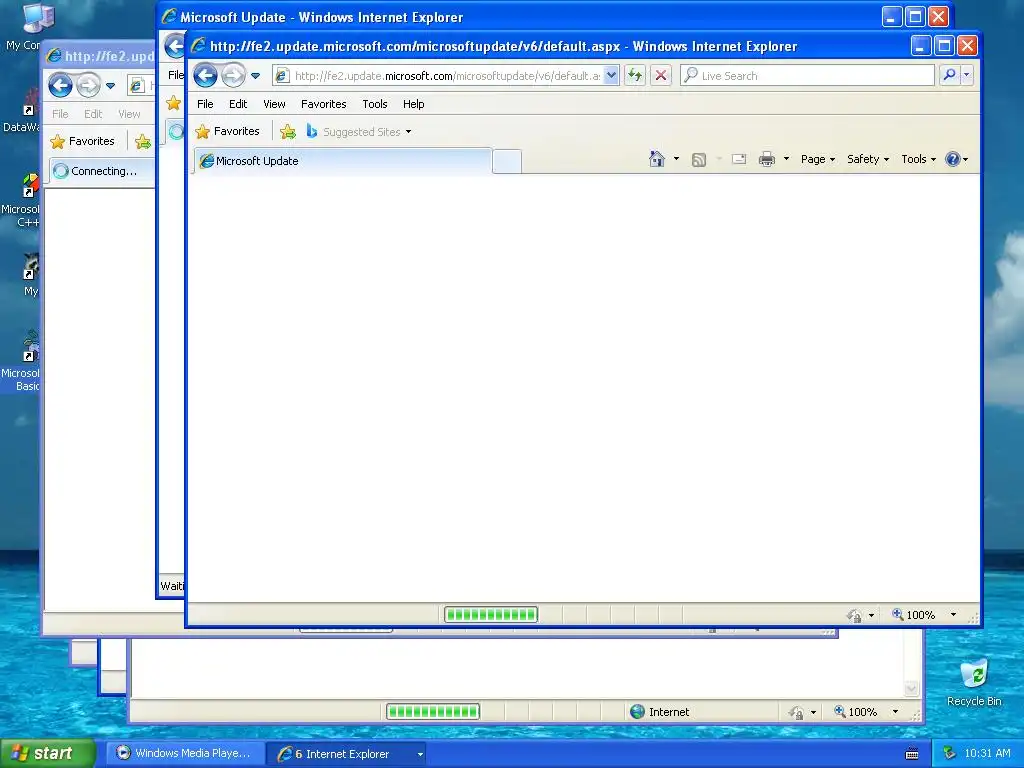The width and height of the screenshot is (1024, 768).
Task: Refresh the page using the green arrows icon
Action: point(635,76)
